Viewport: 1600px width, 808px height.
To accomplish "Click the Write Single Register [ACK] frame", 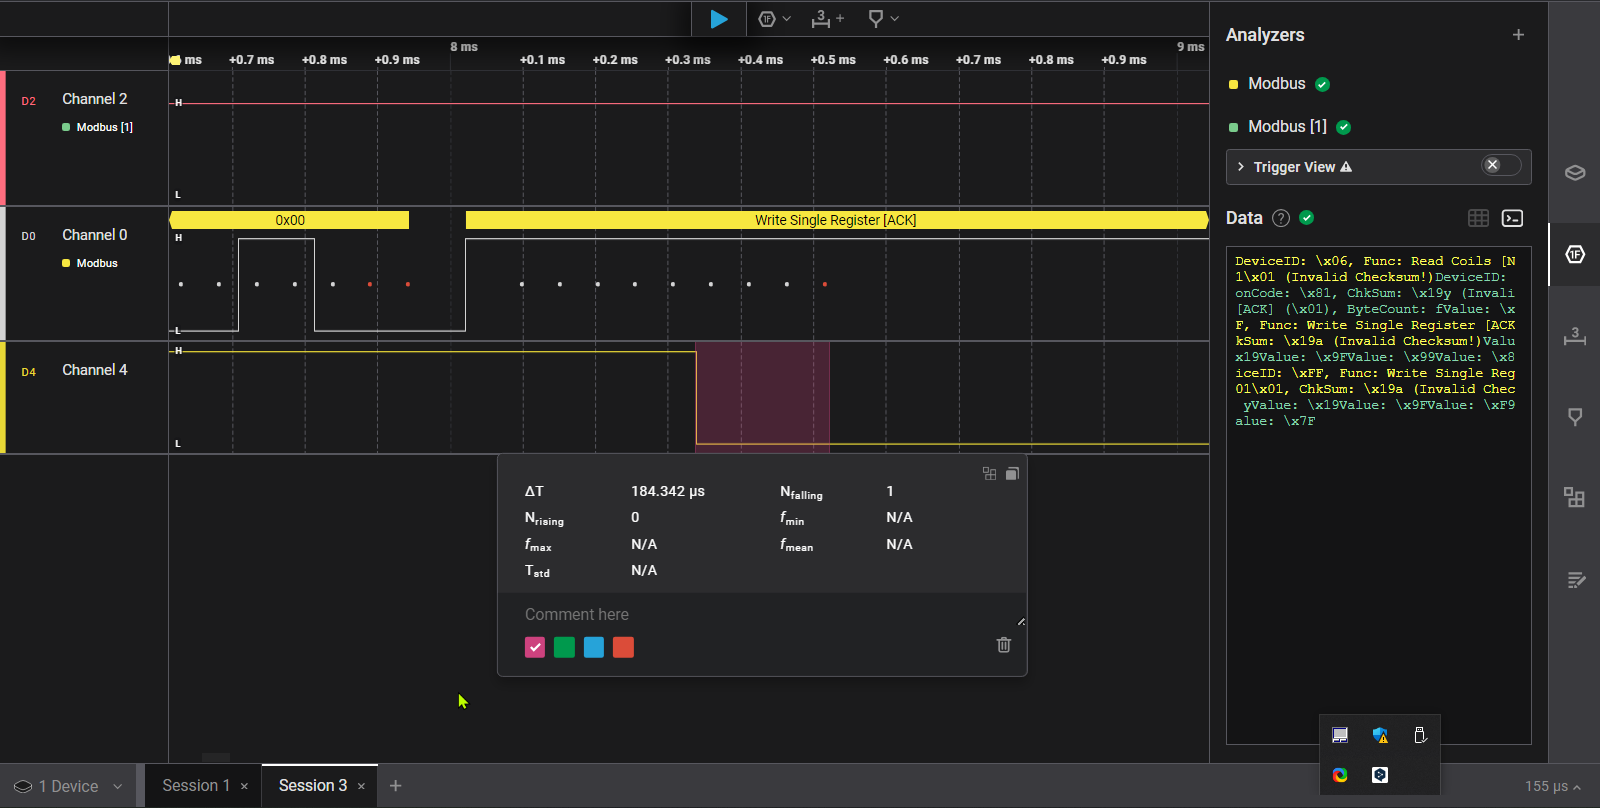I will [x=836, y=220].
